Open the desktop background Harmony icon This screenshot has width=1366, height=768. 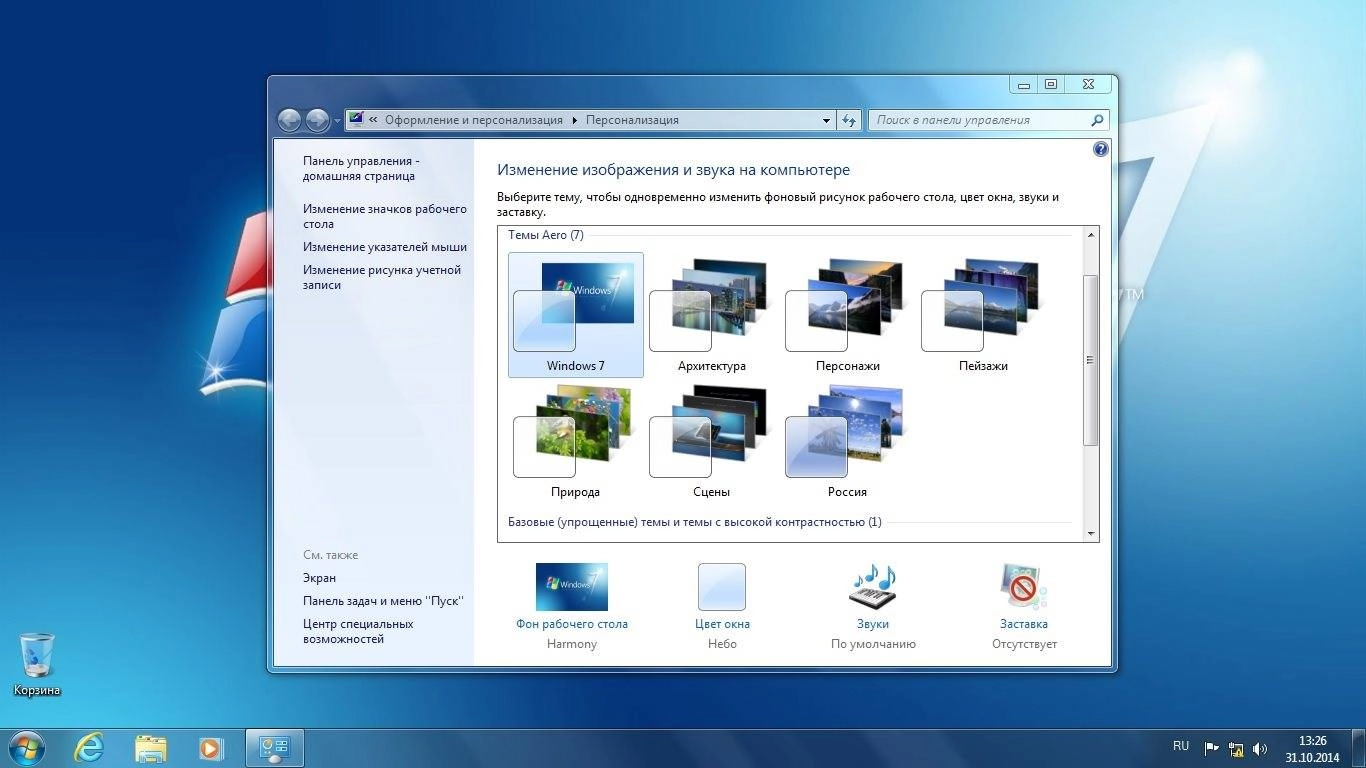[x=572, y=587]
